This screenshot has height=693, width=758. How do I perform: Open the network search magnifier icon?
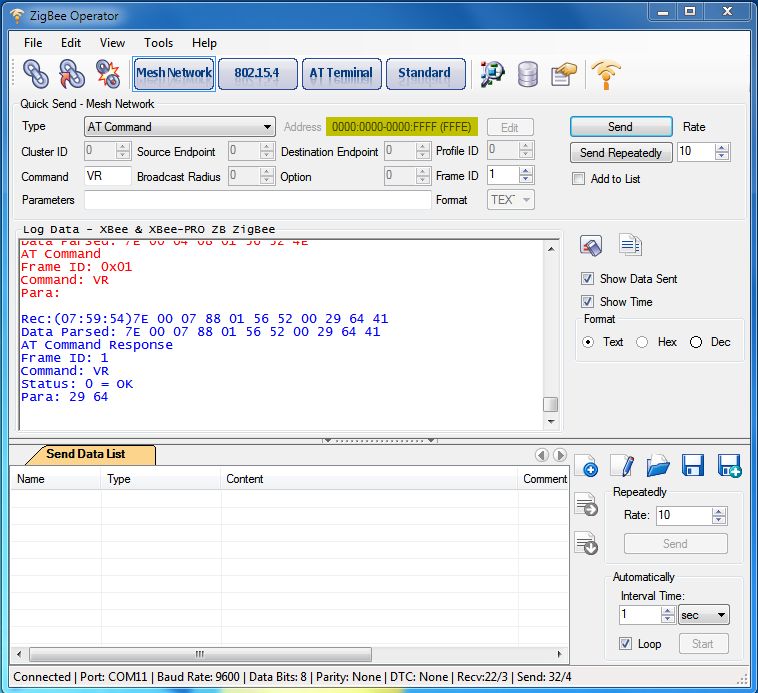click(492, 74)
